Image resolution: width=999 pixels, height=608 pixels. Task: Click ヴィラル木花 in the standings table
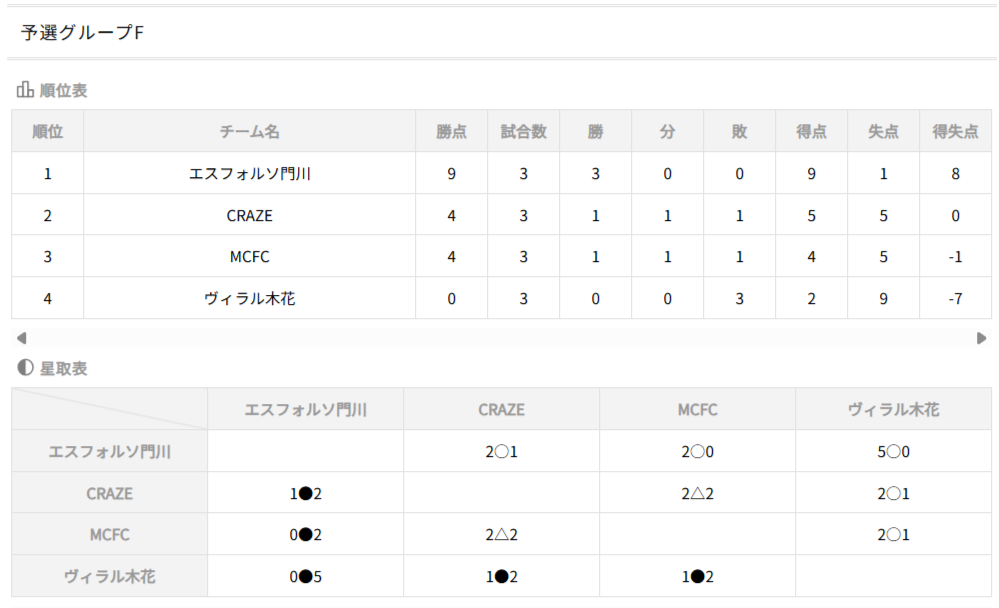[249, 298]
